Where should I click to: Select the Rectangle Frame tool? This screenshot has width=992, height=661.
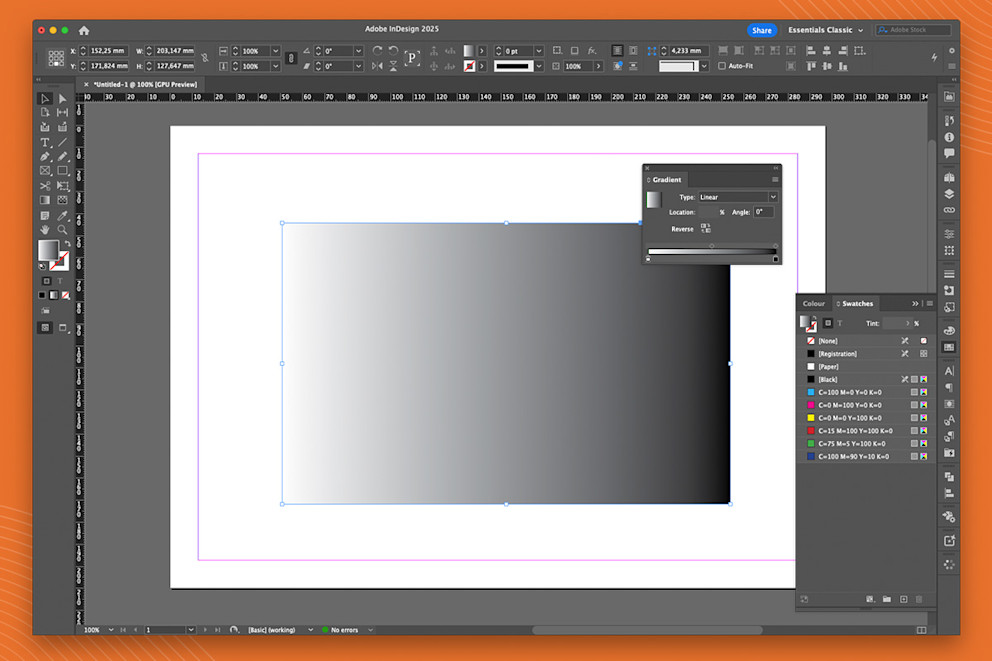46,169
